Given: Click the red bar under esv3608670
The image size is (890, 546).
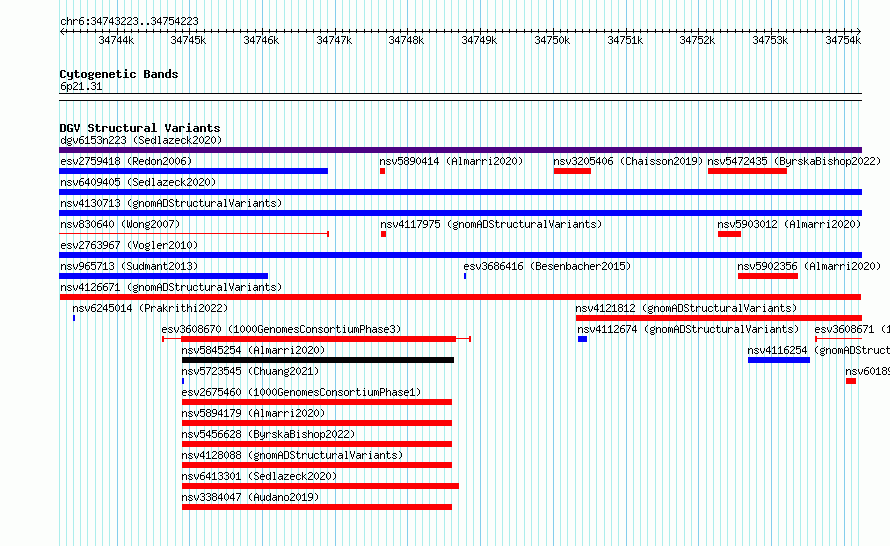Looking at the screenshot, I should pos(318,339).
